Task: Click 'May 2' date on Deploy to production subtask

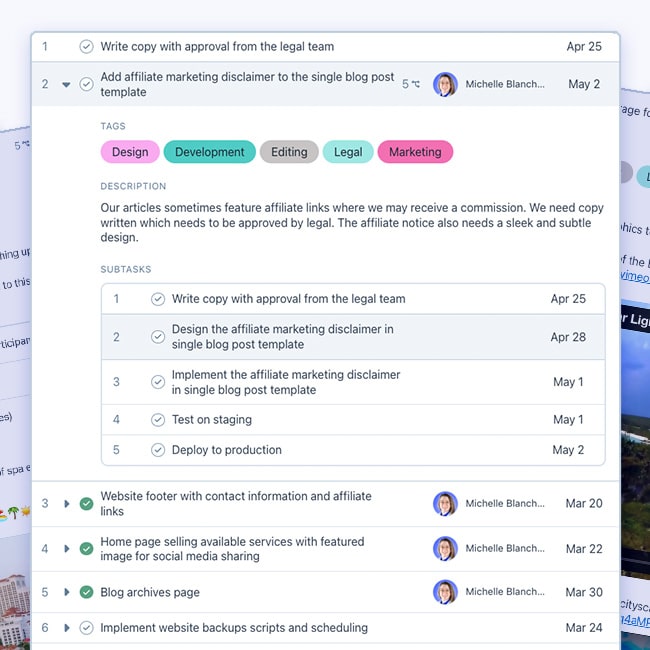Action: pos(568,450)
